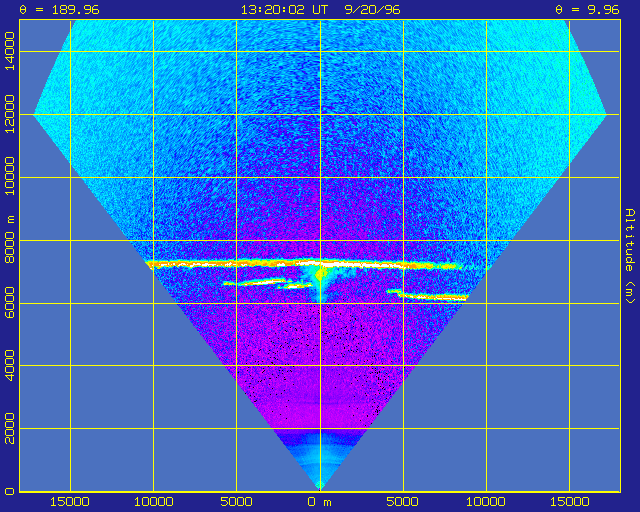The height and width of the screenshot is (512, 640).
Task: Click the 2000 altitude axis label
Action: click(9, 428)
